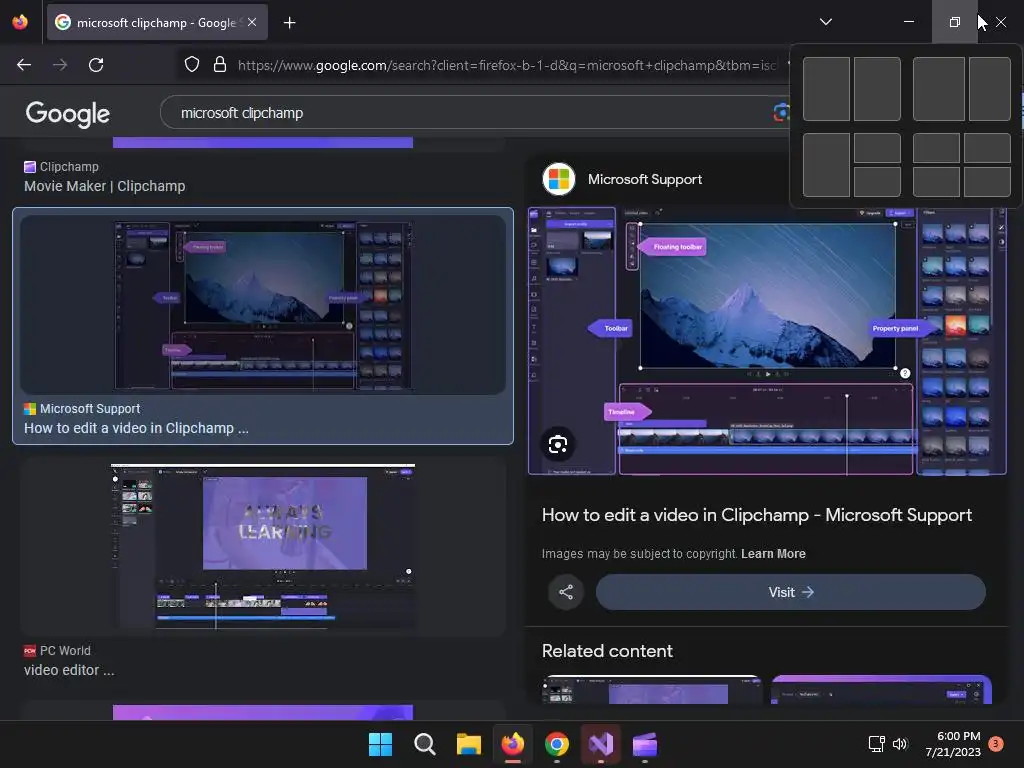Open How to edit a video in Clipchamp result link

coord(136,428)
